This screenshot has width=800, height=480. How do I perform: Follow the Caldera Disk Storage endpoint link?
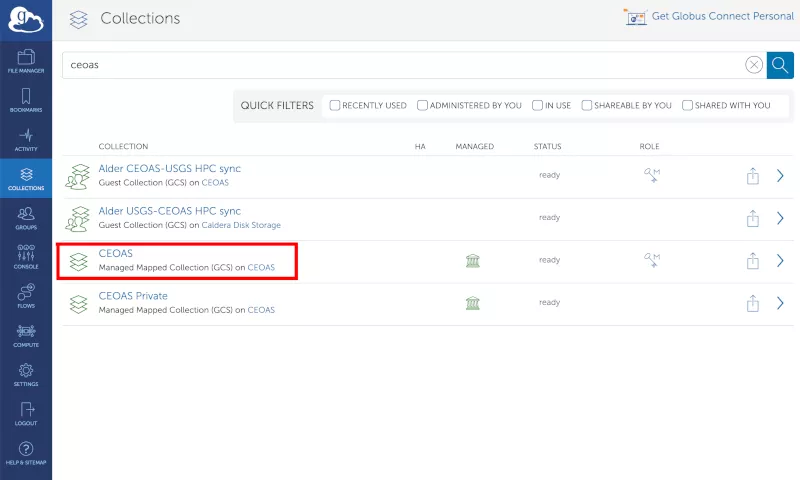tap(241, 225)
